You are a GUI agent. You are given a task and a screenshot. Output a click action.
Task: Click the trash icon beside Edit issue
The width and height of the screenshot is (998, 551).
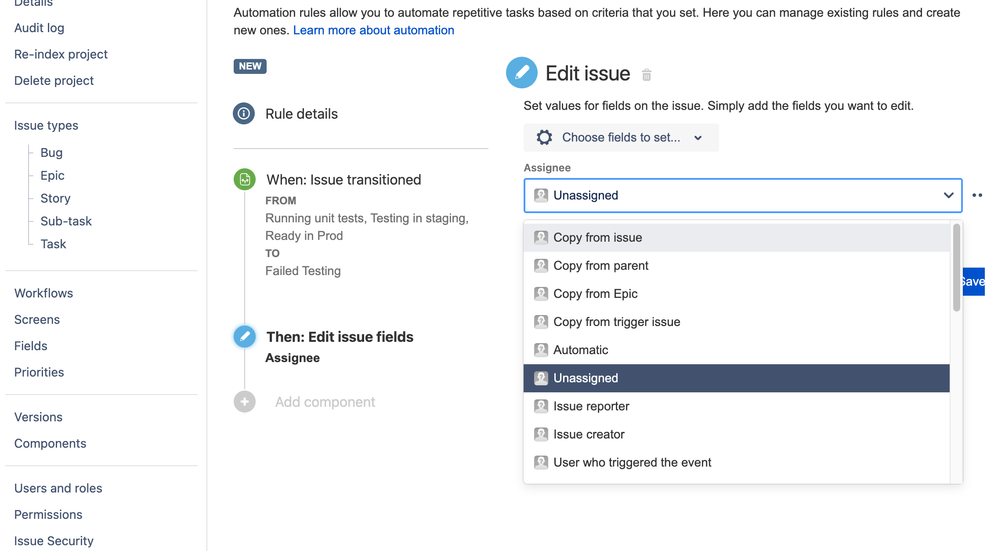coord(647,75)
